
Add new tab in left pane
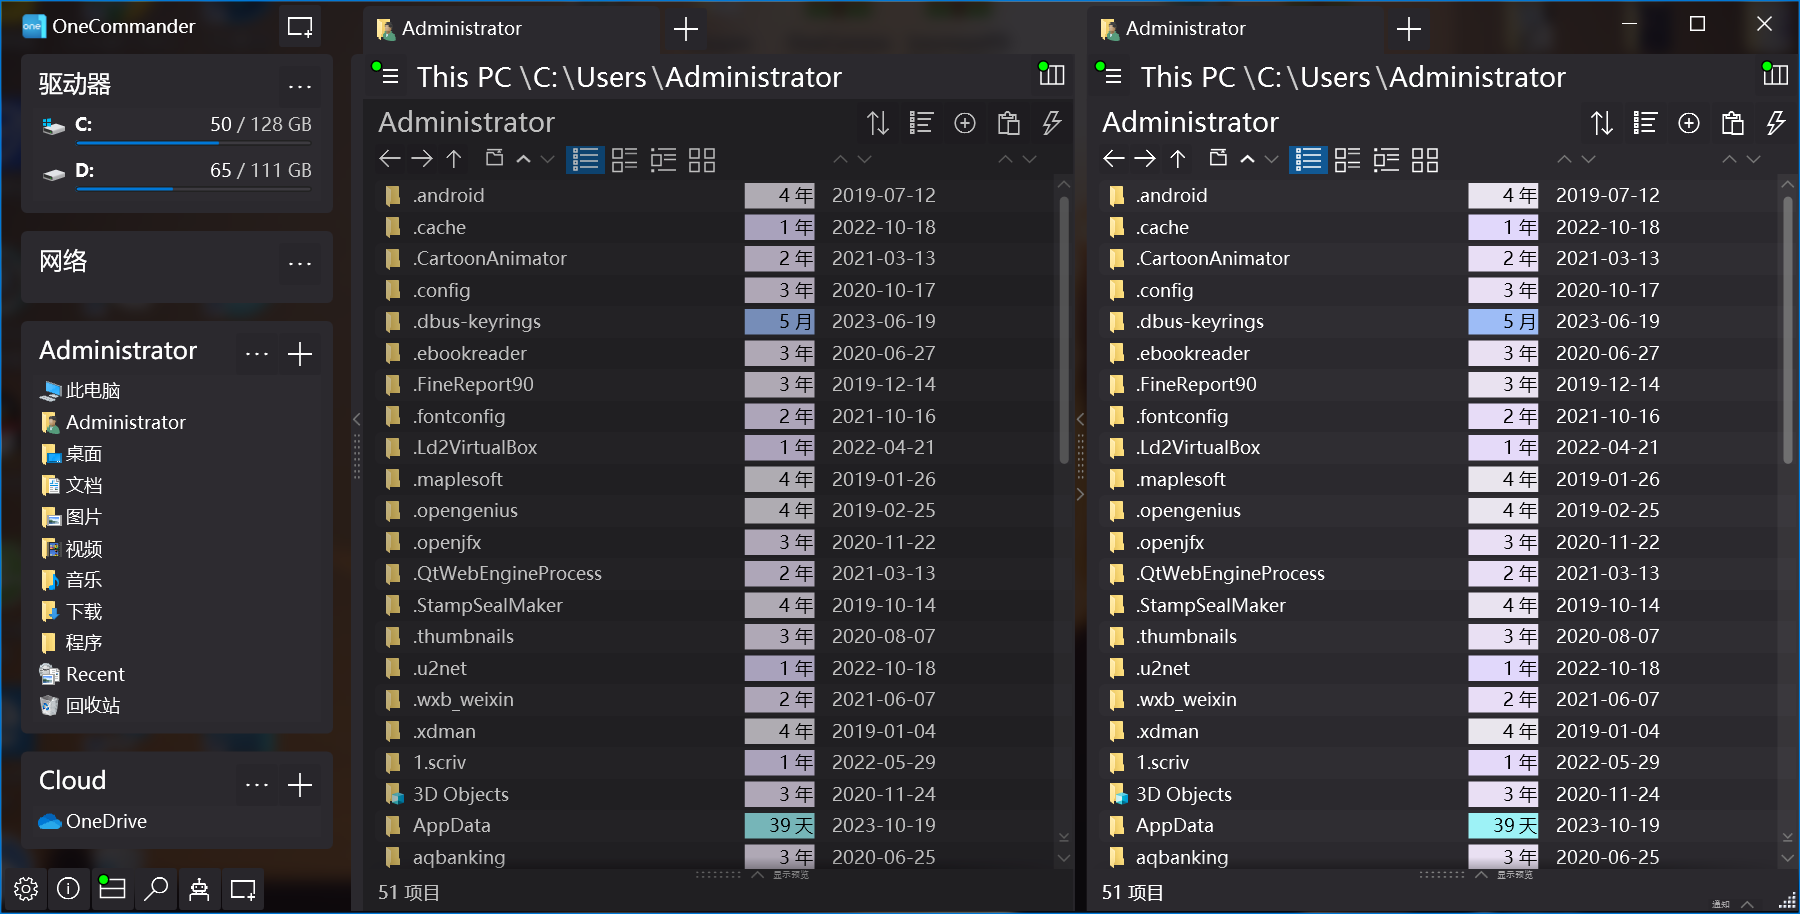(x=686, y=29)
